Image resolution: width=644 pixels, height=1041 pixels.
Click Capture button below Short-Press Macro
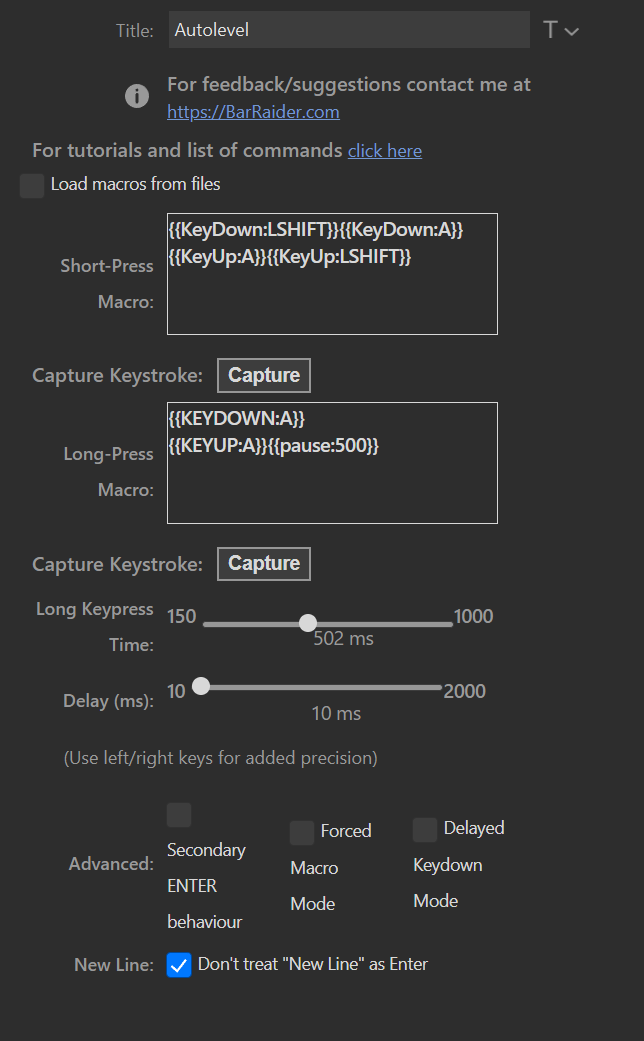[264, 375]
